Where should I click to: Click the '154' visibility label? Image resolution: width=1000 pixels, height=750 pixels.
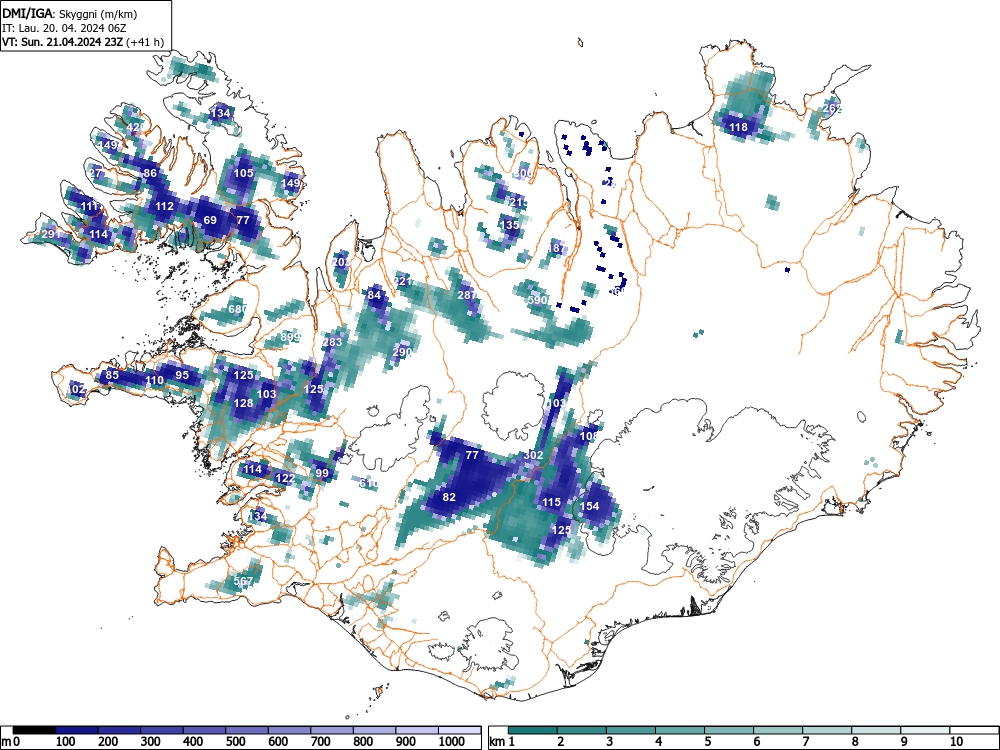(x=590, y=506)
